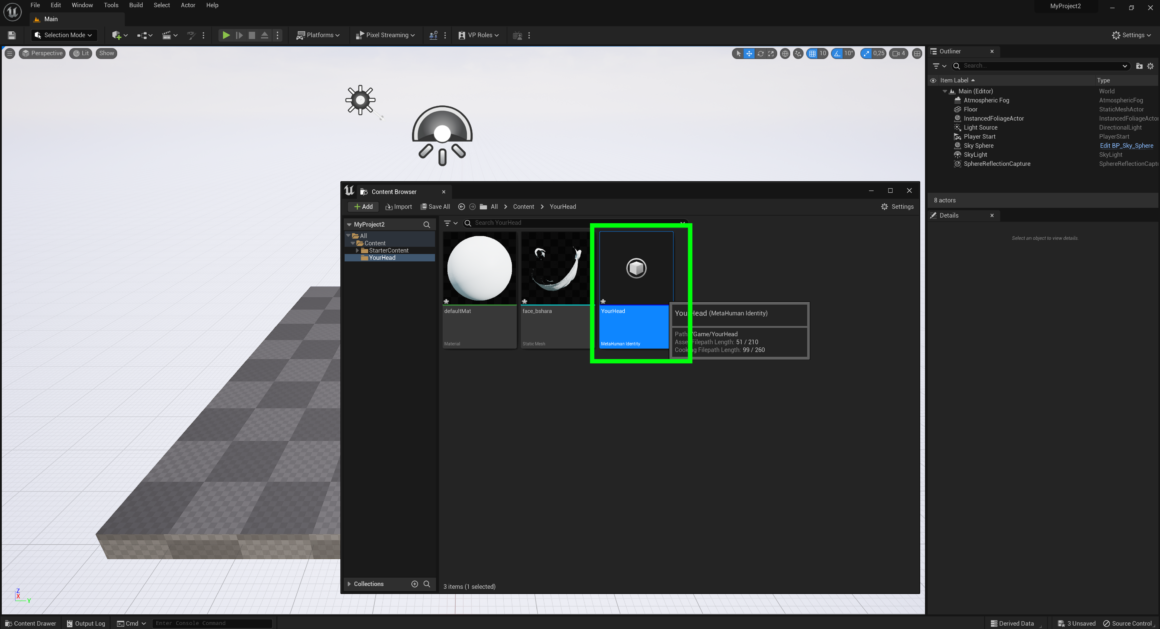Toggle world/local coordinate system globe
This screenshot has width=1160, height=629.
point(785,53)
